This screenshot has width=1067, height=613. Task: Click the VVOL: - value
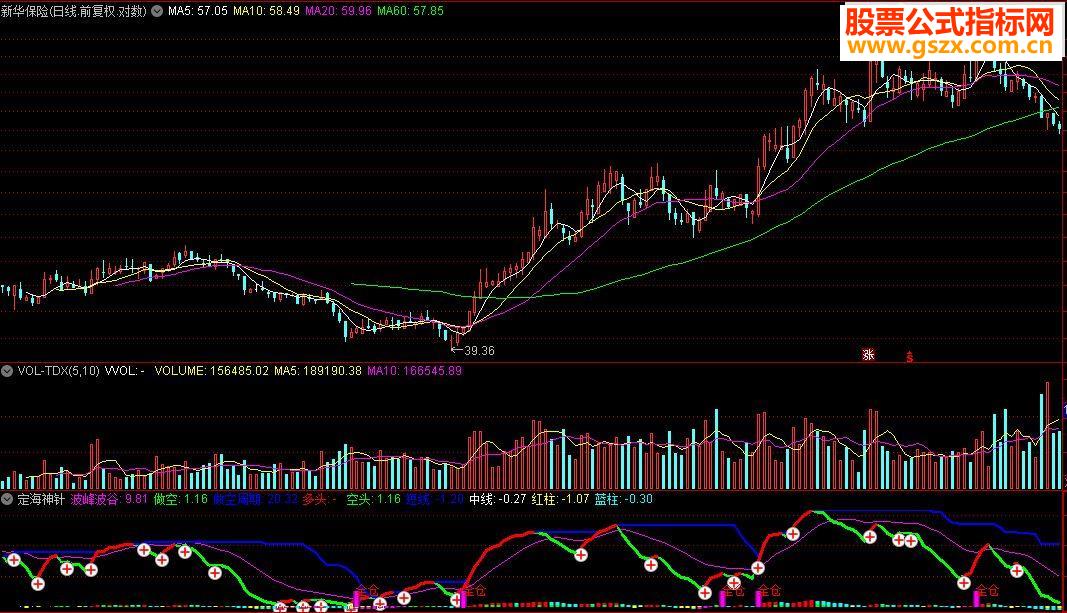point(125,371)
